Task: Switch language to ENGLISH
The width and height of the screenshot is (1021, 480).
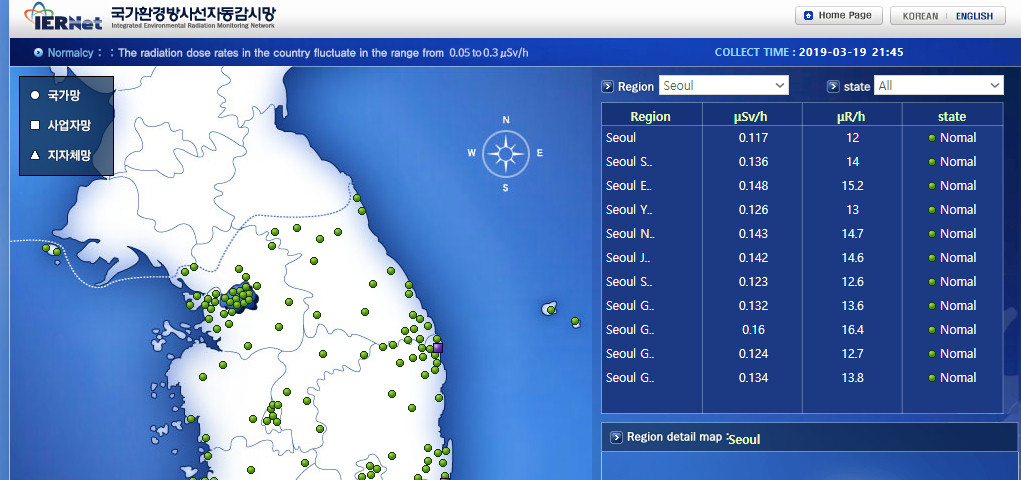Action: point(974,16)
